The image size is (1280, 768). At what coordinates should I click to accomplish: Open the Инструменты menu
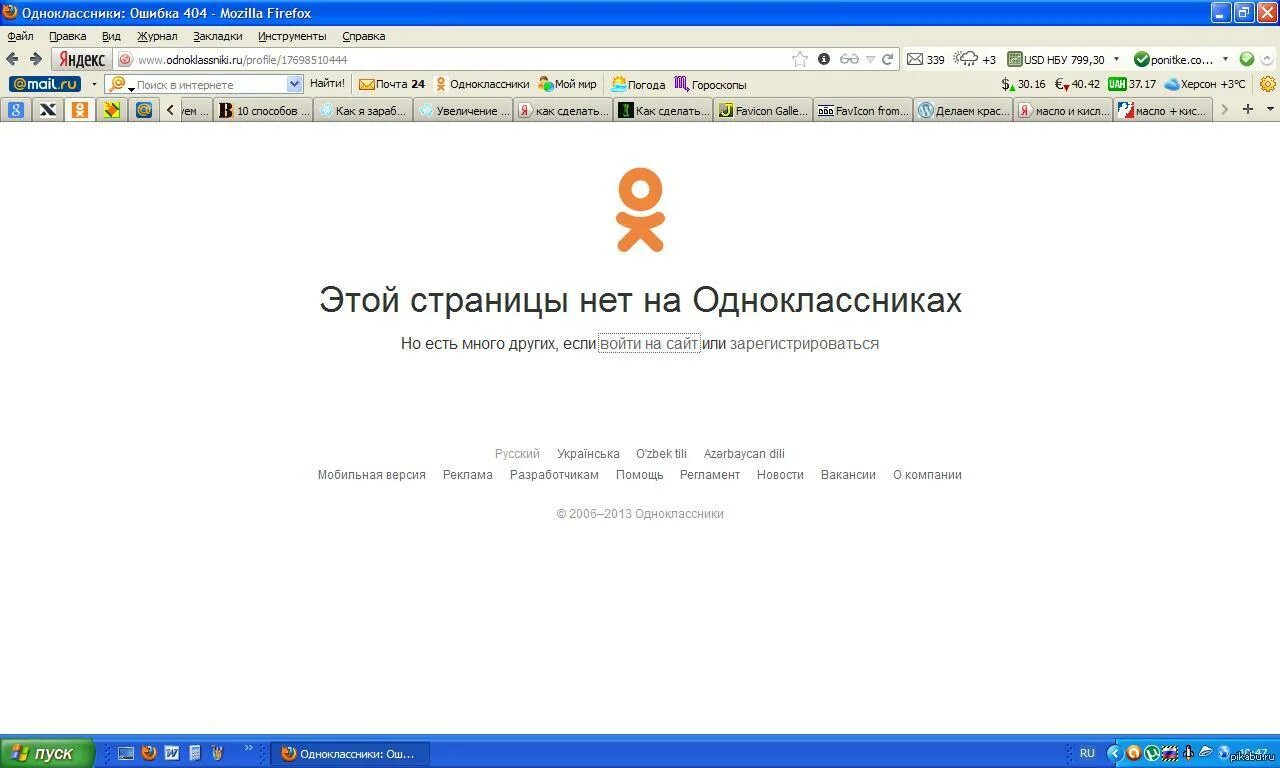tap(291, 36)
